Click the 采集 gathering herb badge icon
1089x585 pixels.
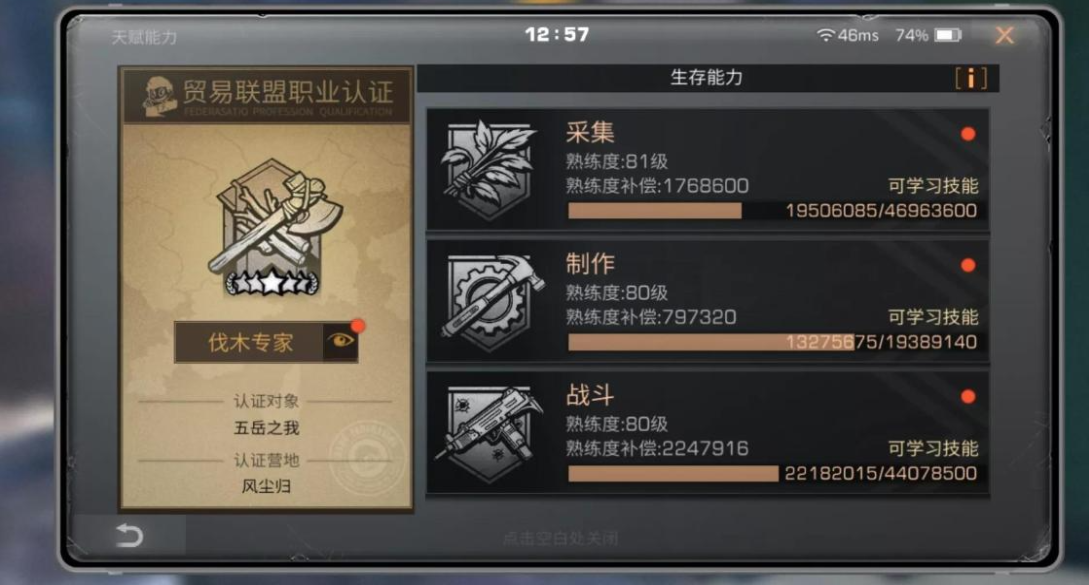[x=489, y=170]
